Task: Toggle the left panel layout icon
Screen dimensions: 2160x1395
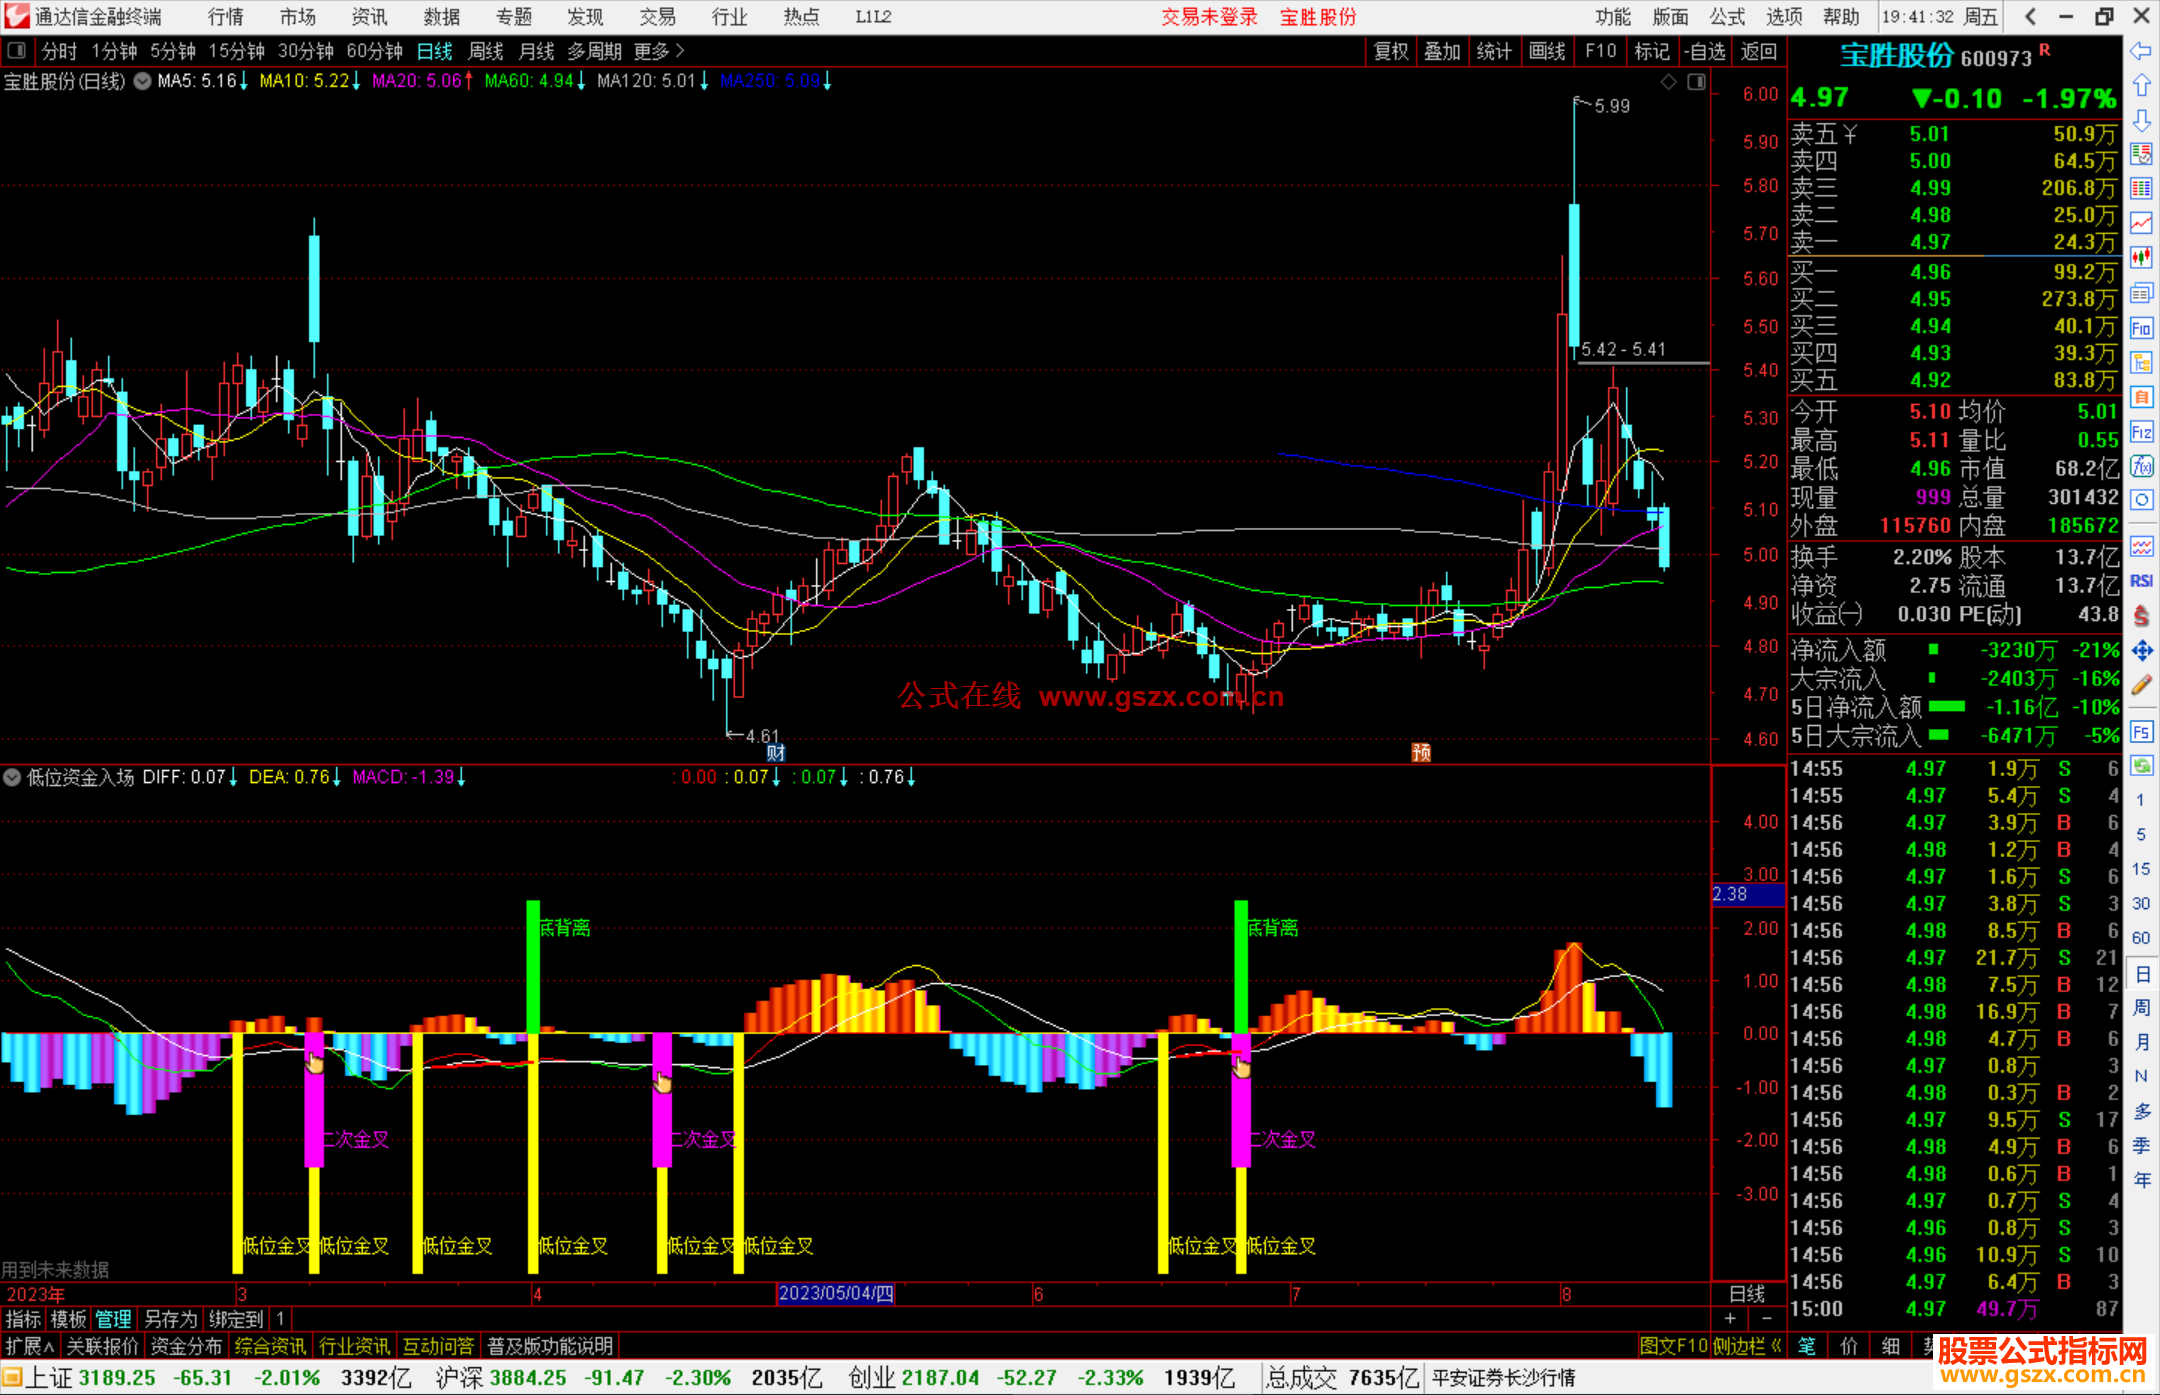Action: tap(17, 50)
